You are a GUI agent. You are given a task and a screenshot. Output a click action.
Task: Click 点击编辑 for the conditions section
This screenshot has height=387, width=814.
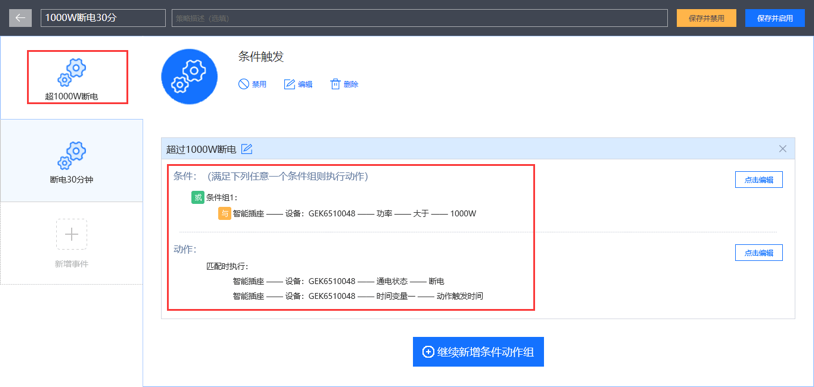tap(758, 180)
